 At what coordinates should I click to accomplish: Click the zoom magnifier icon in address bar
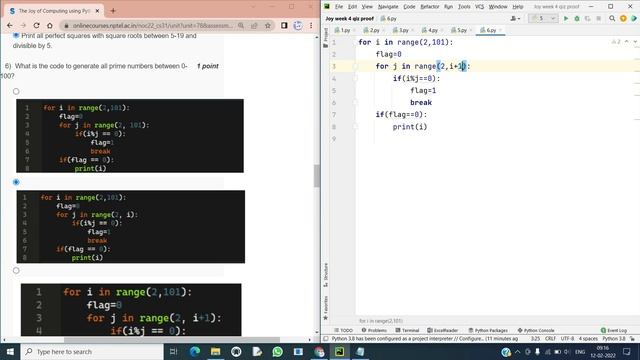tap(241, 25)
